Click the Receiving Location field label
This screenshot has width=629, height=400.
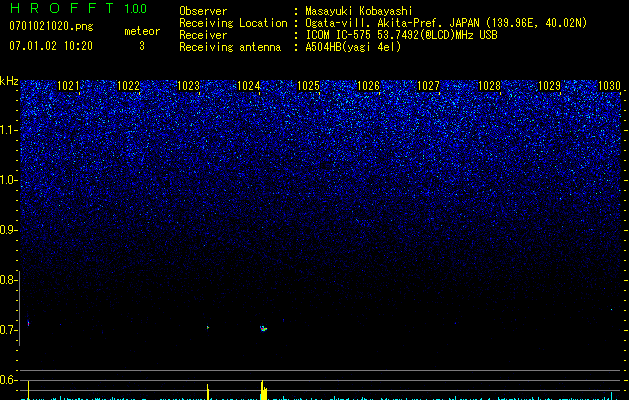[233, 23]
